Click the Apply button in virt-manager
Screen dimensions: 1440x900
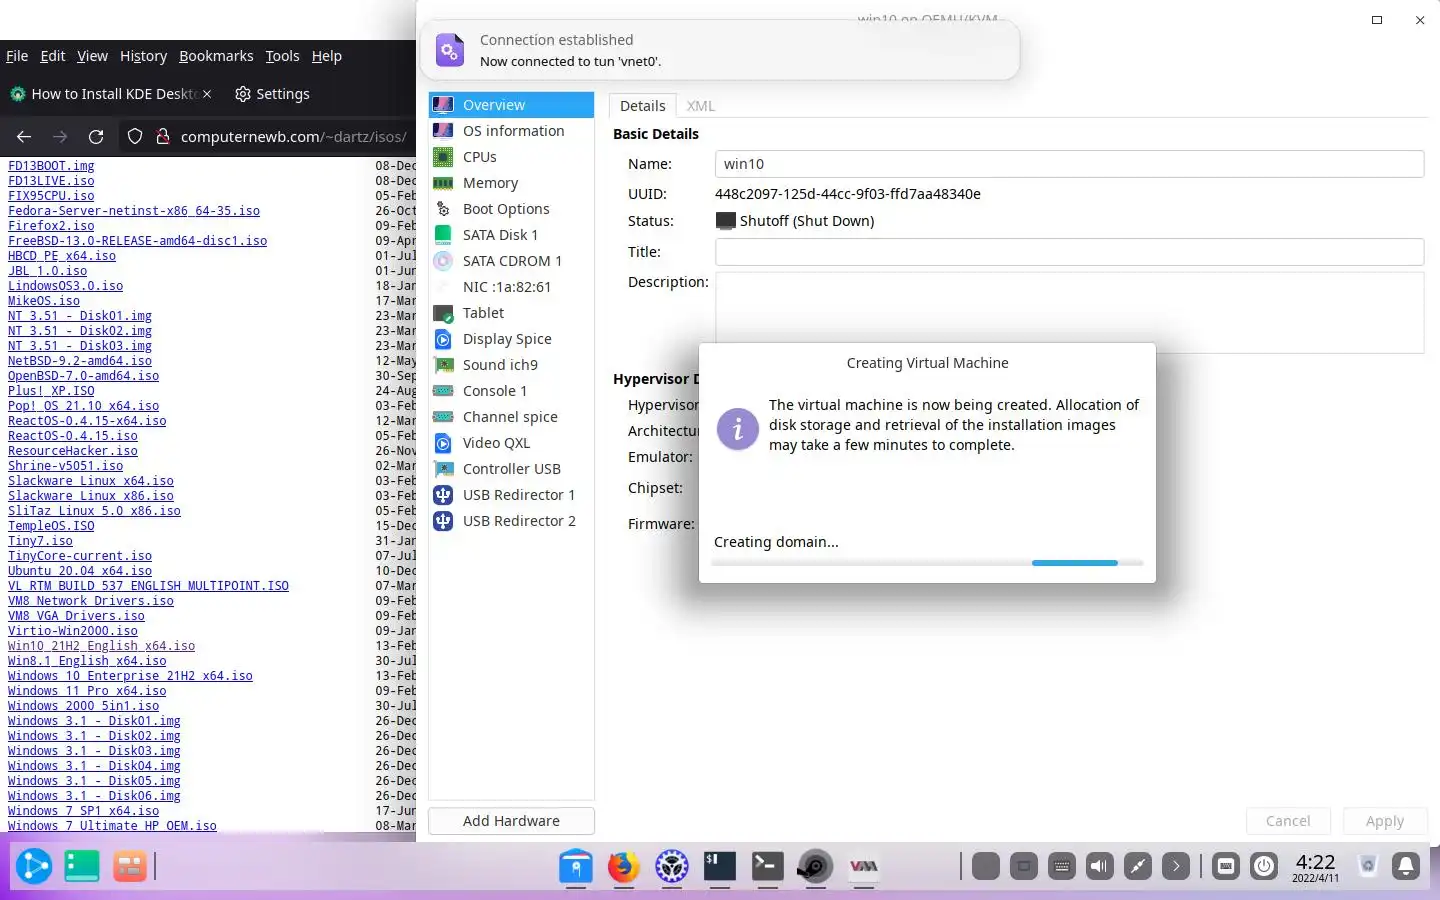pyautogui.click(x=1385, y=821)
